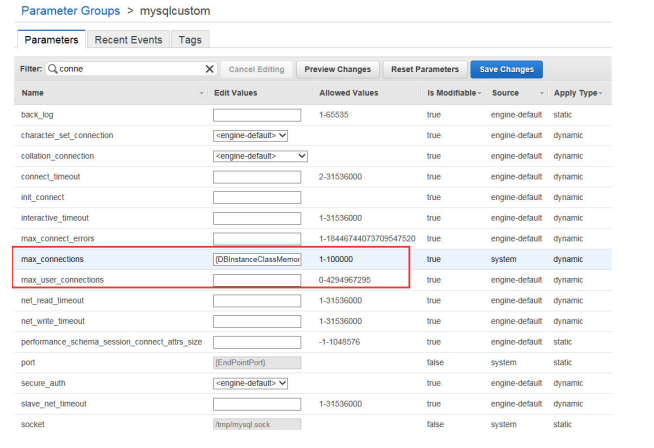Open the Name column sort arrow

201,93
